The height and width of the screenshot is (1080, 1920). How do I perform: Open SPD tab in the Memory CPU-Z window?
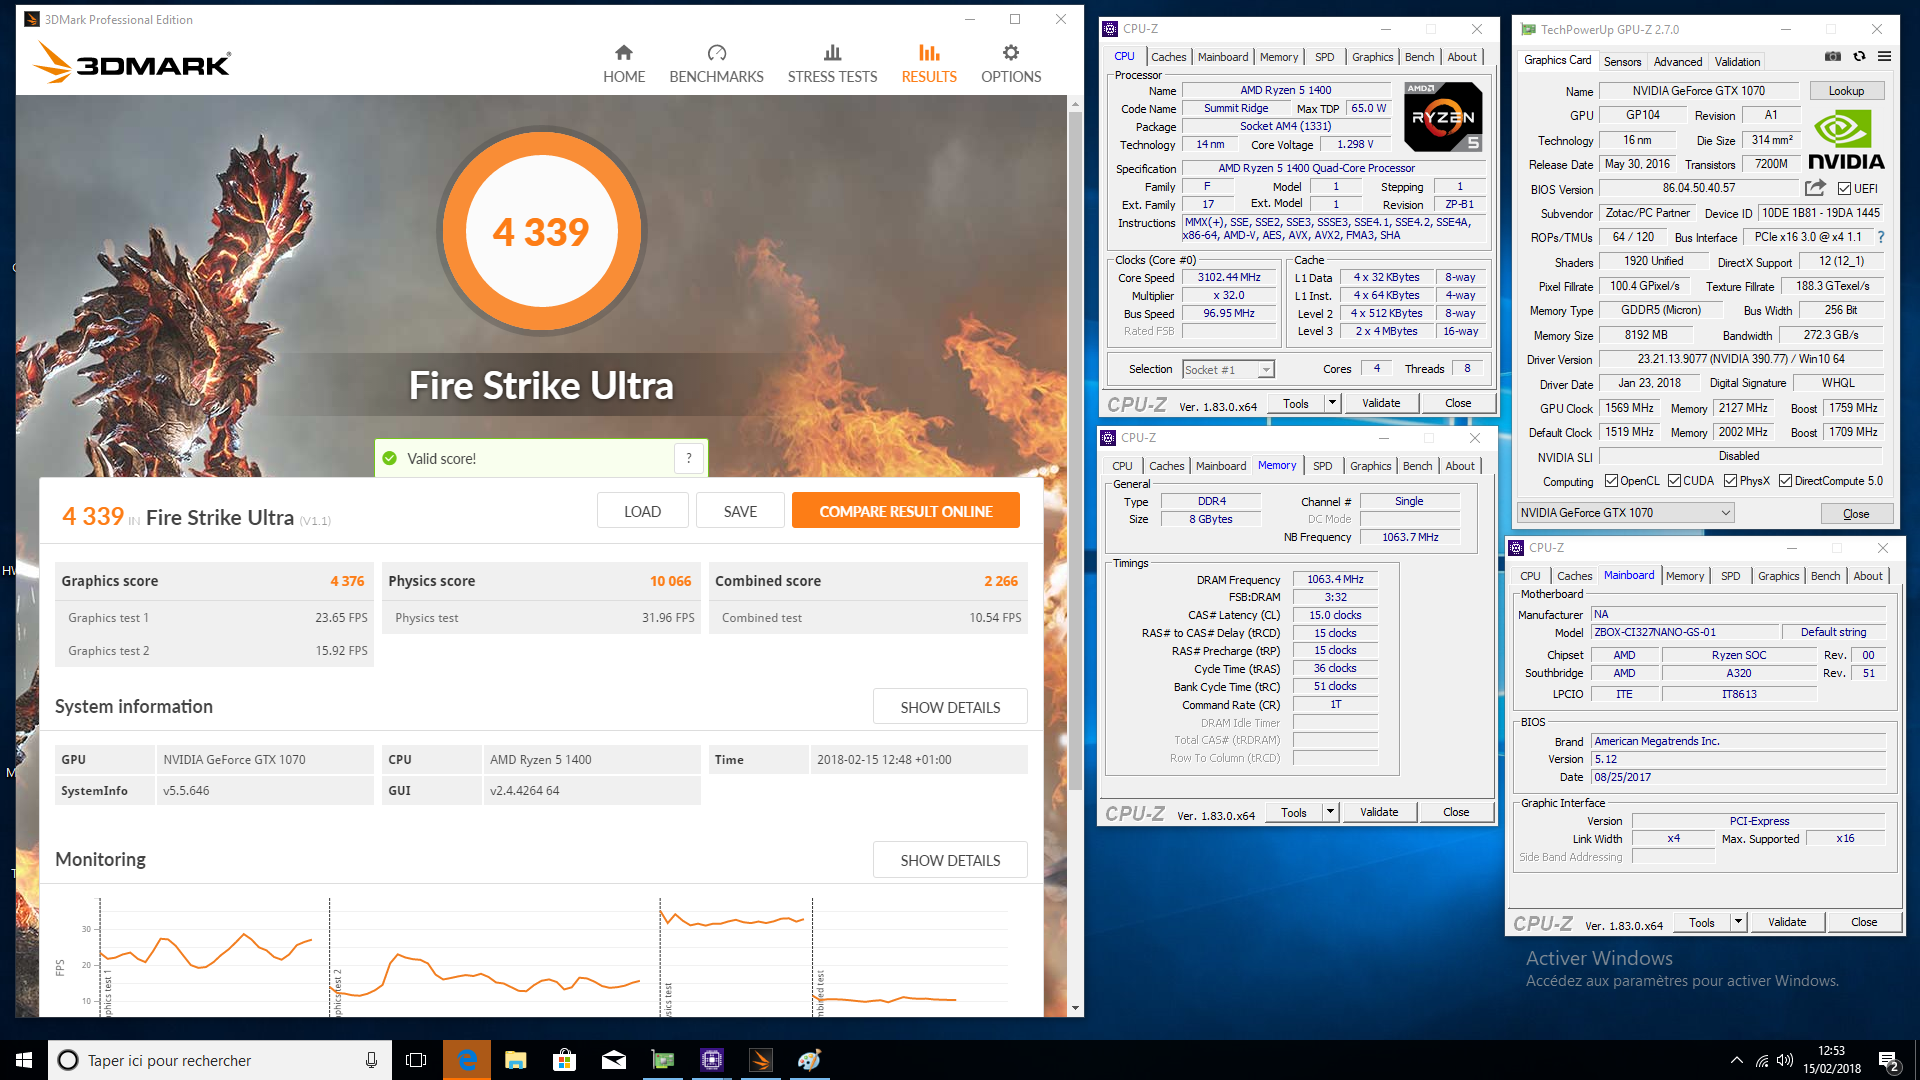1322,466
